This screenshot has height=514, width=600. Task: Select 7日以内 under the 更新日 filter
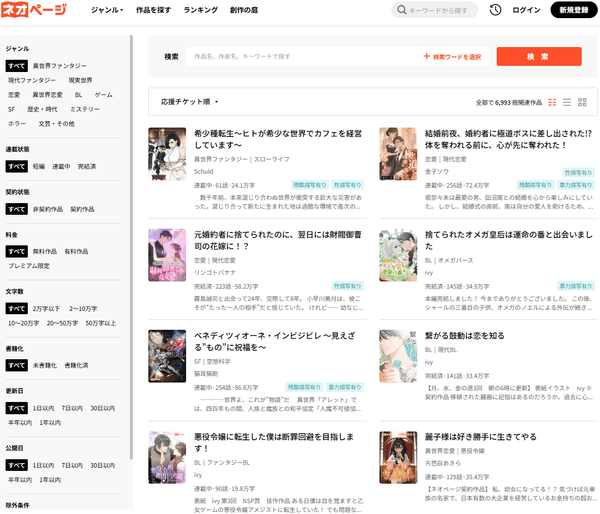tap(72, 408)
